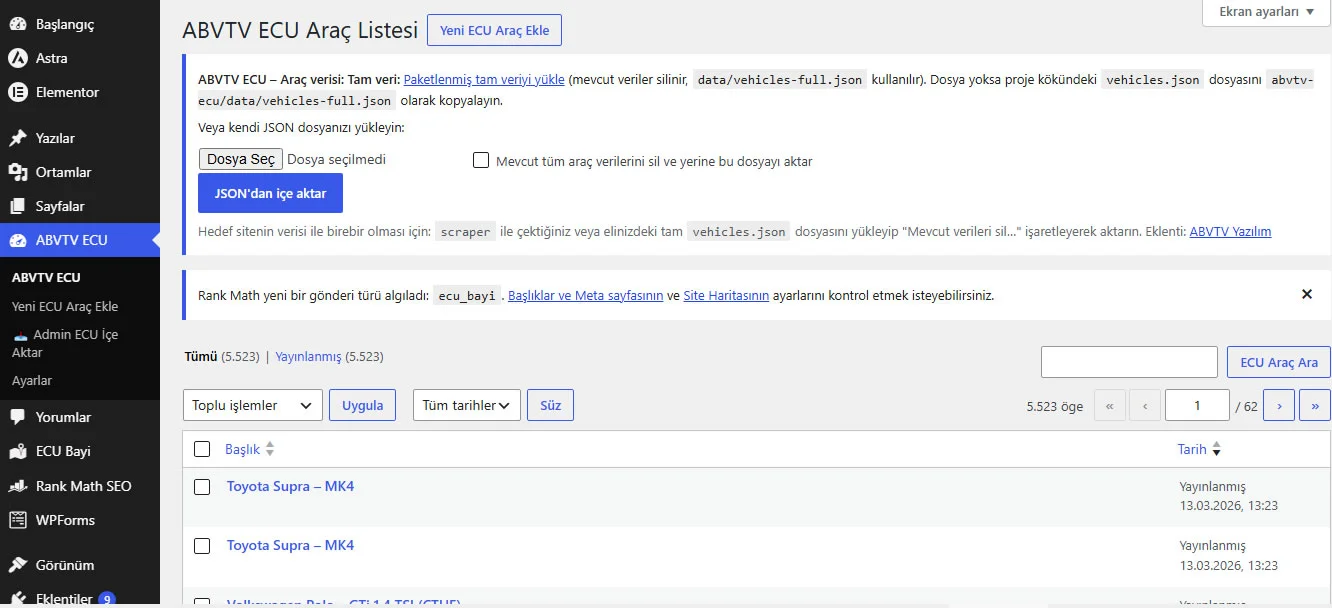Click the ECU Bayi sidebar icon
1332x608 pixels.
tap(17, 451)
